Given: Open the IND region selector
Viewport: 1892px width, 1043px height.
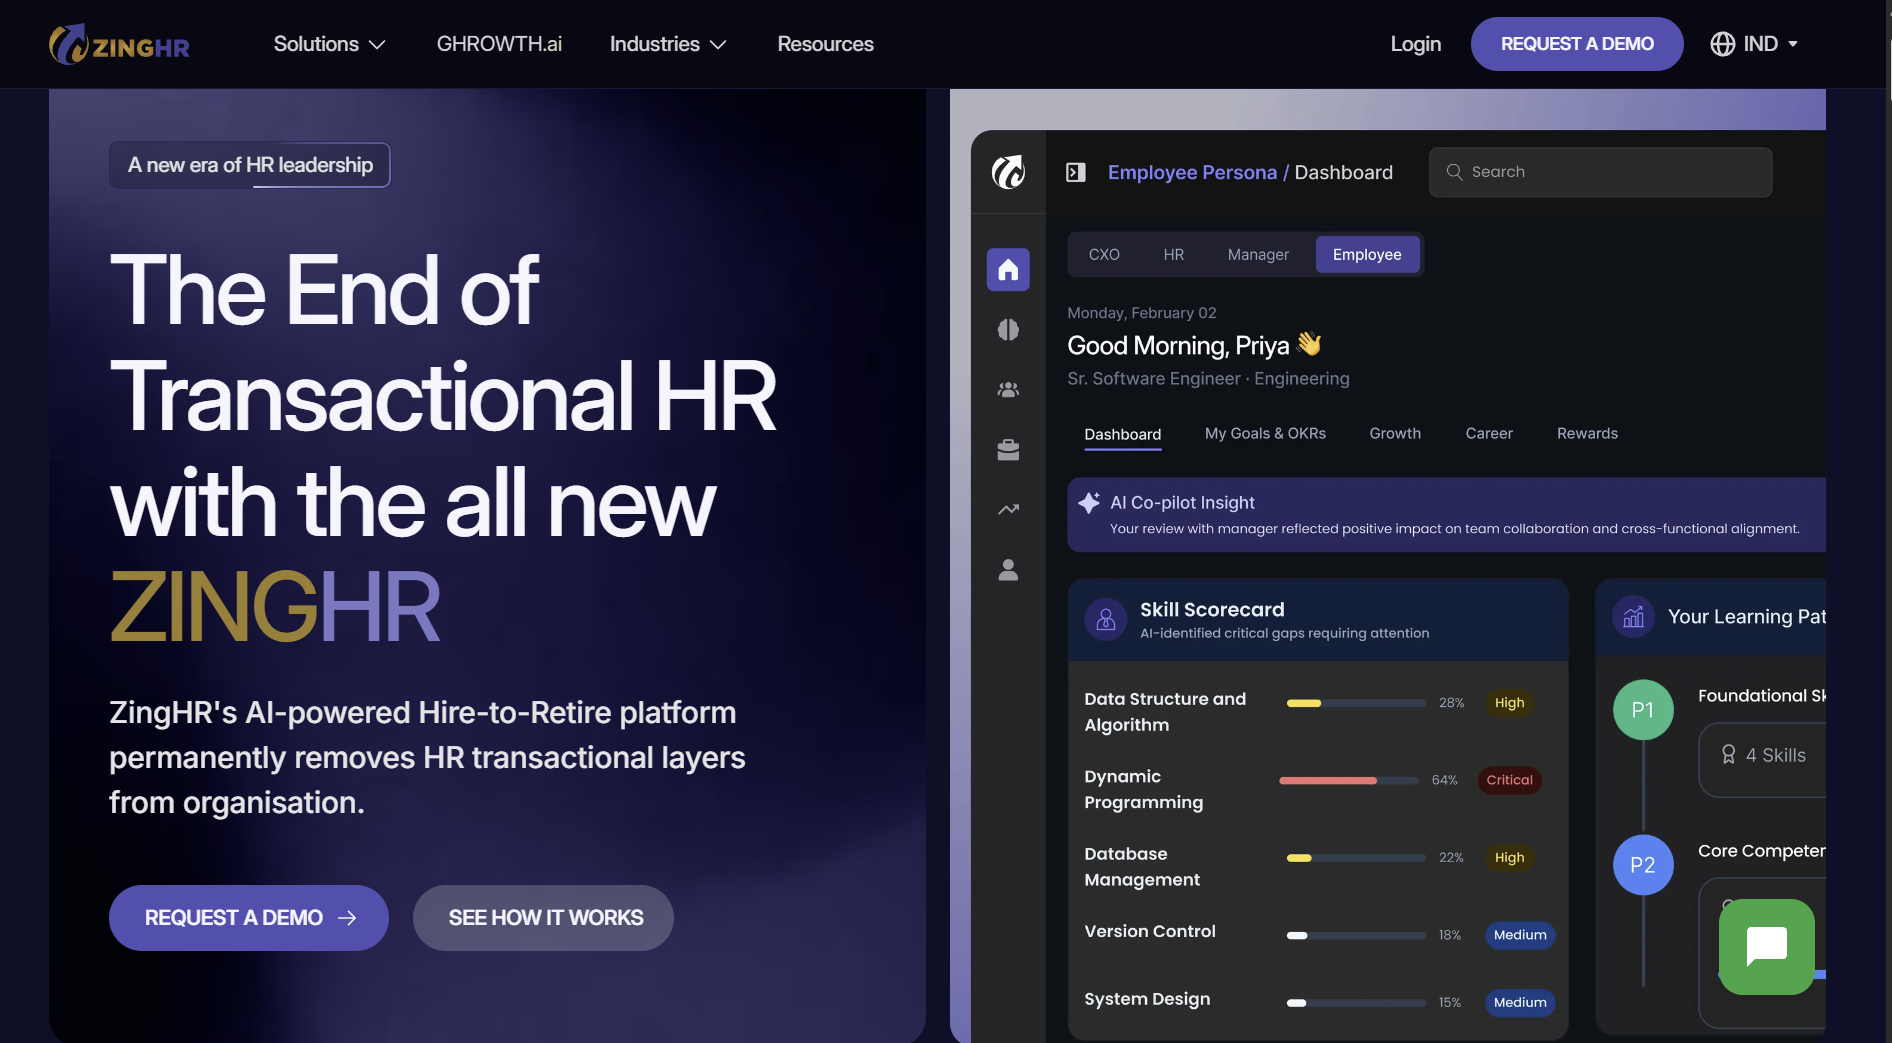Looking at the screenshot, I should [1754, 44].
